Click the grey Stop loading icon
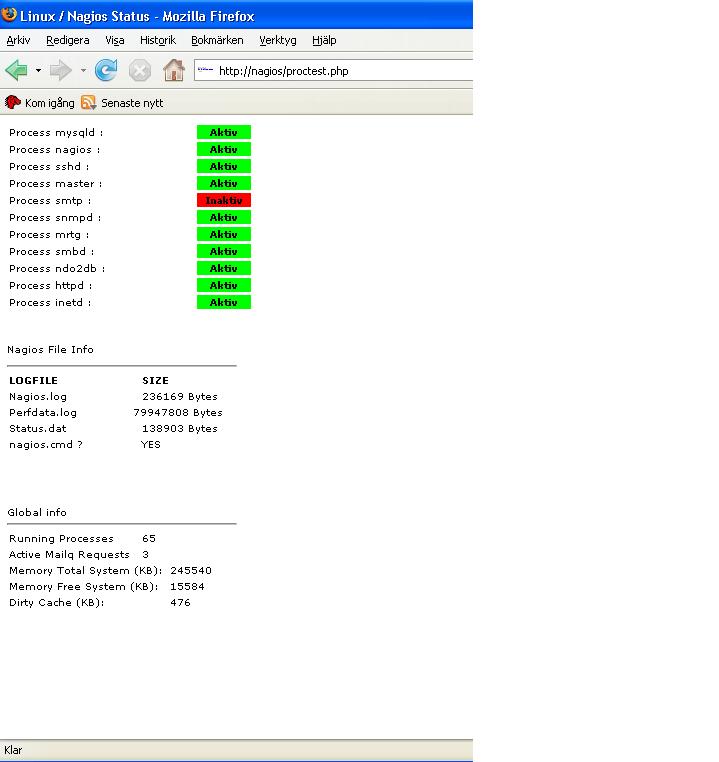The height and width of the screenshot is (762, 719). coord(139,71)
